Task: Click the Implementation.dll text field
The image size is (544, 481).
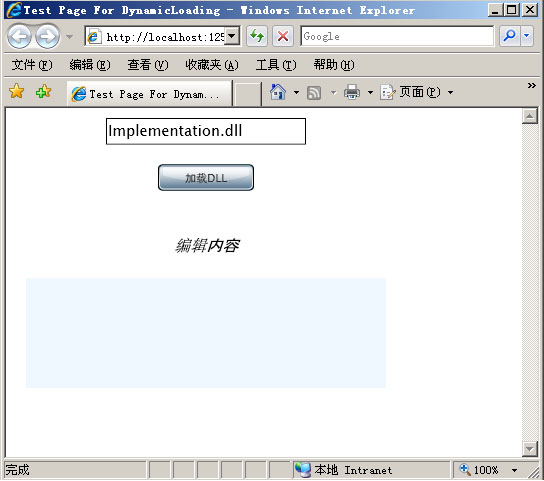Action: coord(206,131)
